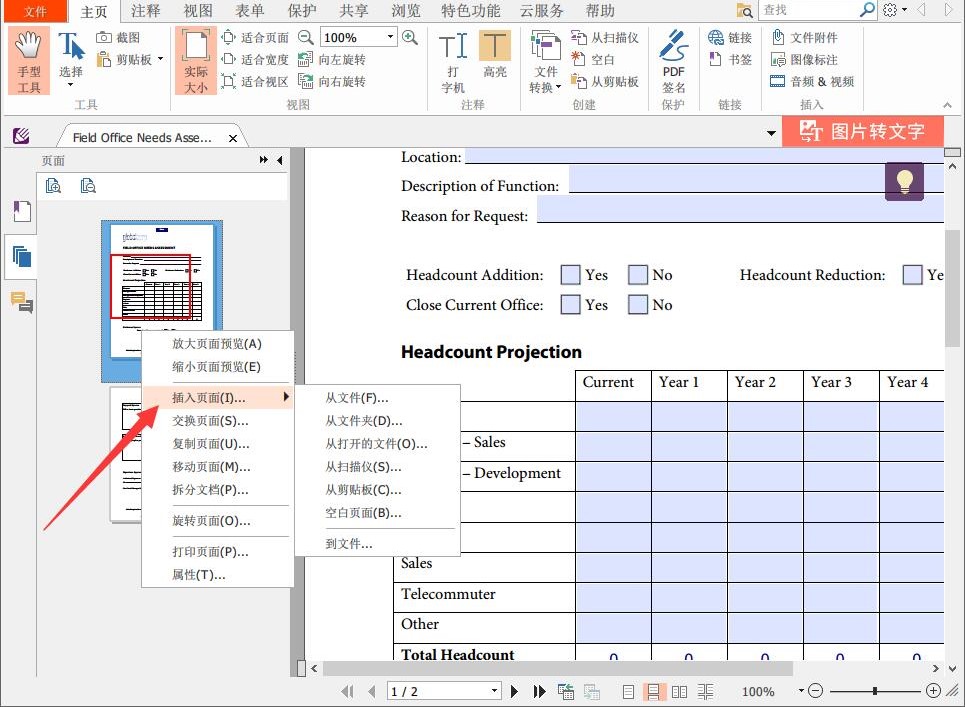Switch to the Comment (注释) ribbon tab
The image size is (965, 707).
click(x=146, y=11)
